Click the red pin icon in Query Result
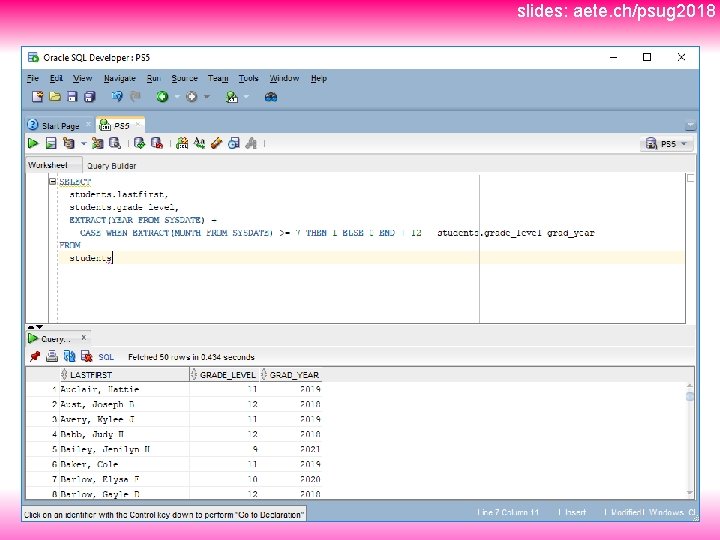Image resolution: width=720 pixels, height=540 pixels. (34, 356)
